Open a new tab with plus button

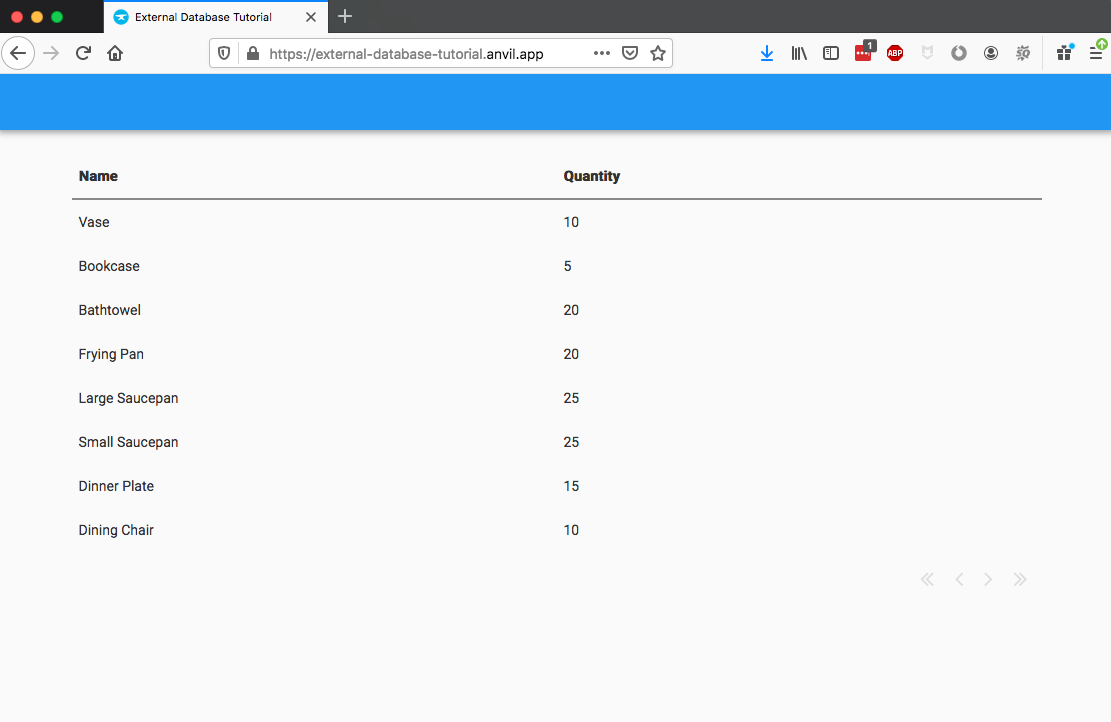(x=345, y=16)
